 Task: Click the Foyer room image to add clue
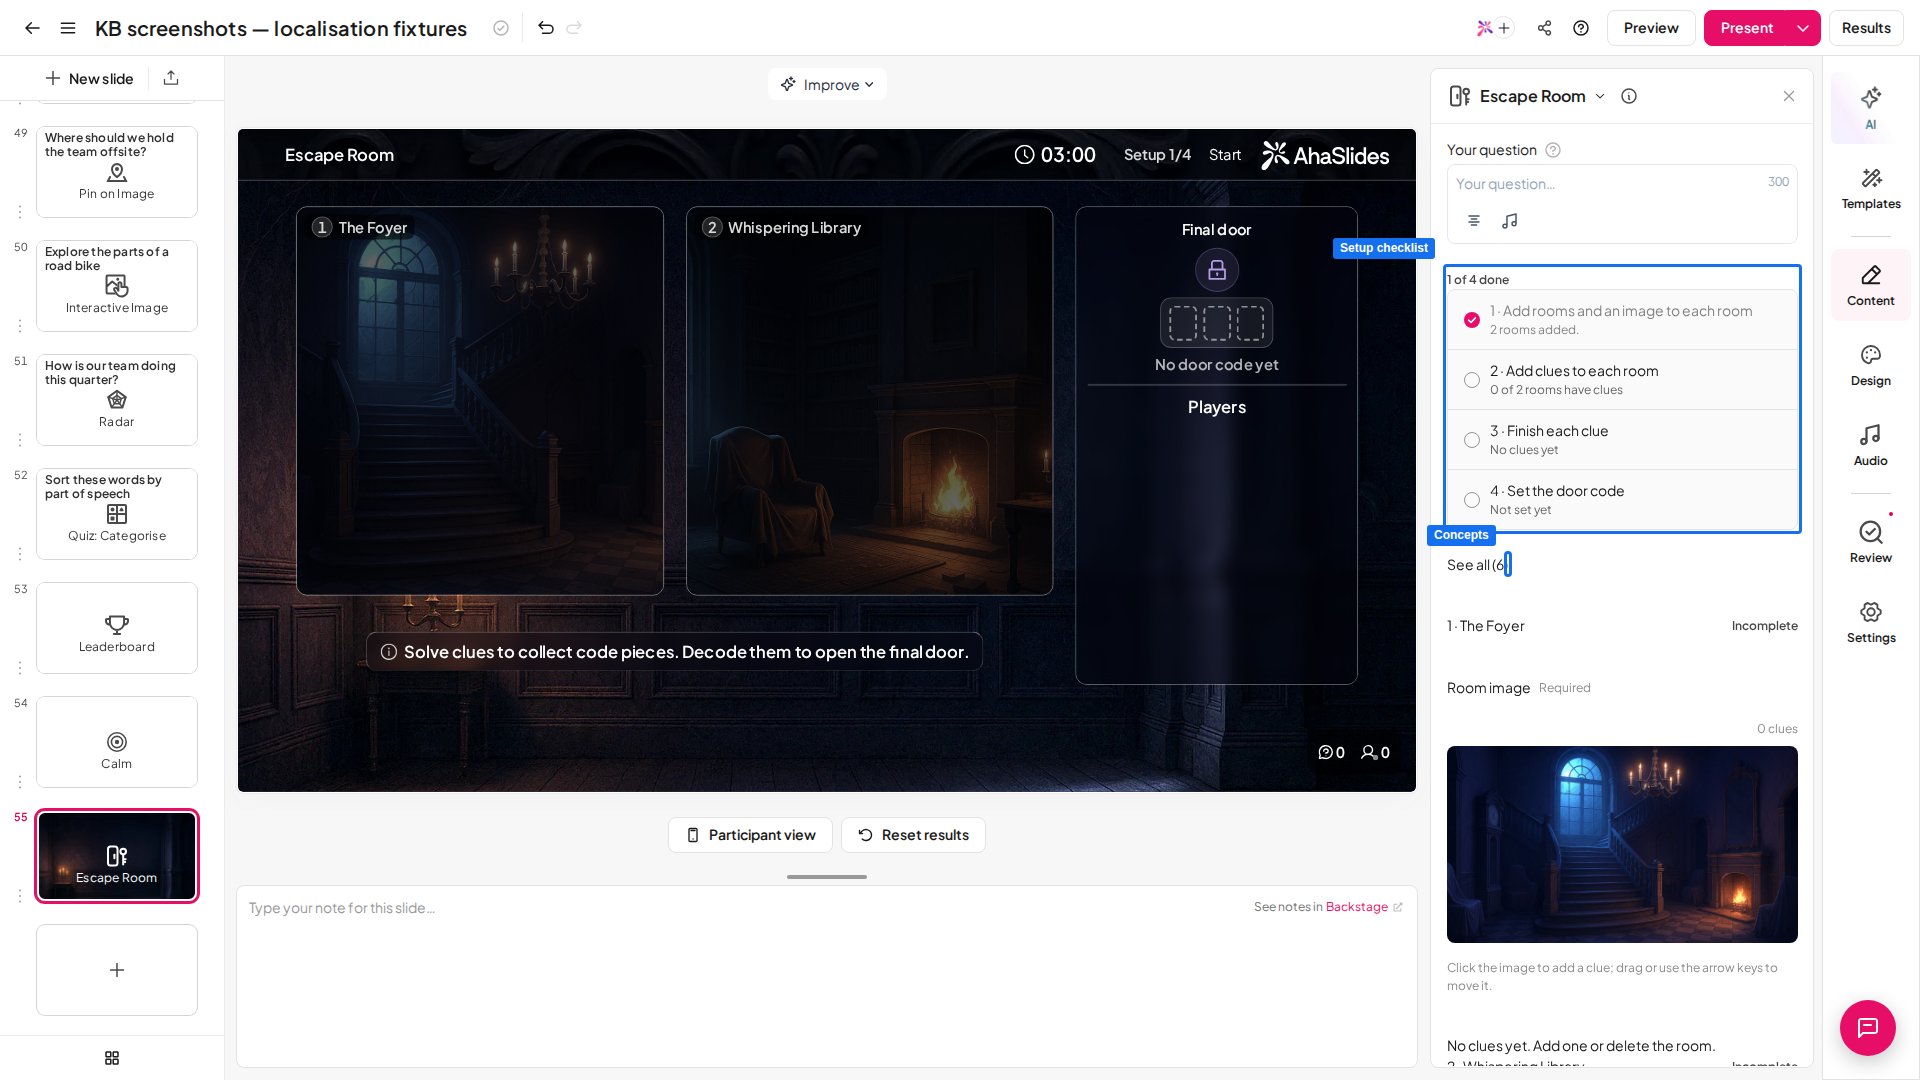tap(1622, 844)
